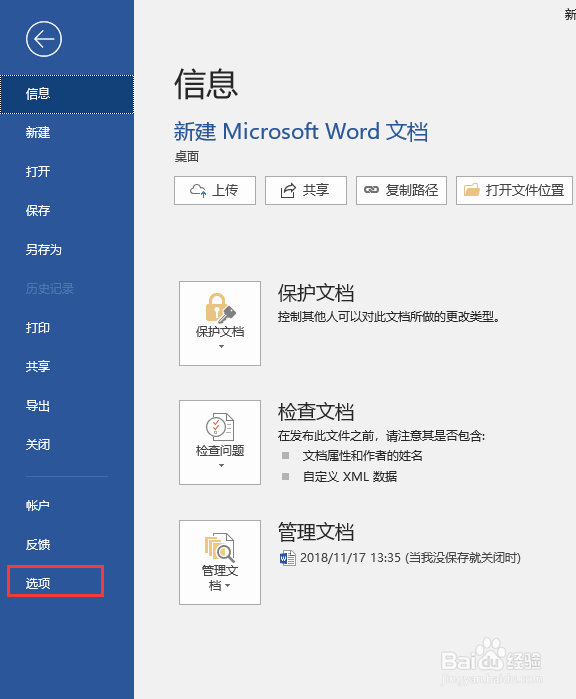Click the Word file icon by the 2018/11/17 version
Viewport: 576px width, 699px height.
(x=288, y=558)
